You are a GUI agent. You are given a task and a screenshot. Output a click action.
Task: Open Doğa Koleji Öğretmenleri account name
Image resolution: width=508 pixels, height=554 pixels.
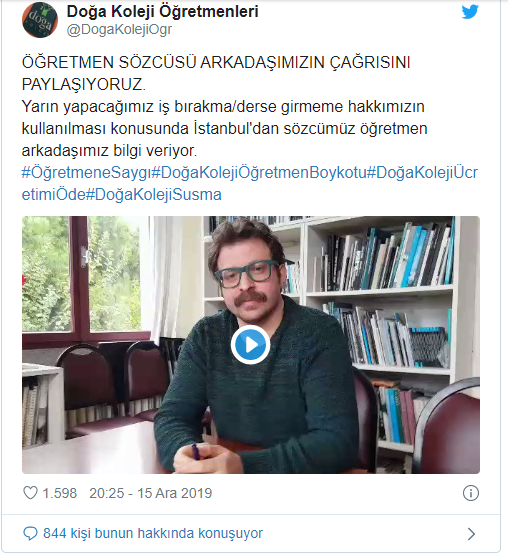[x=163, y=11]
